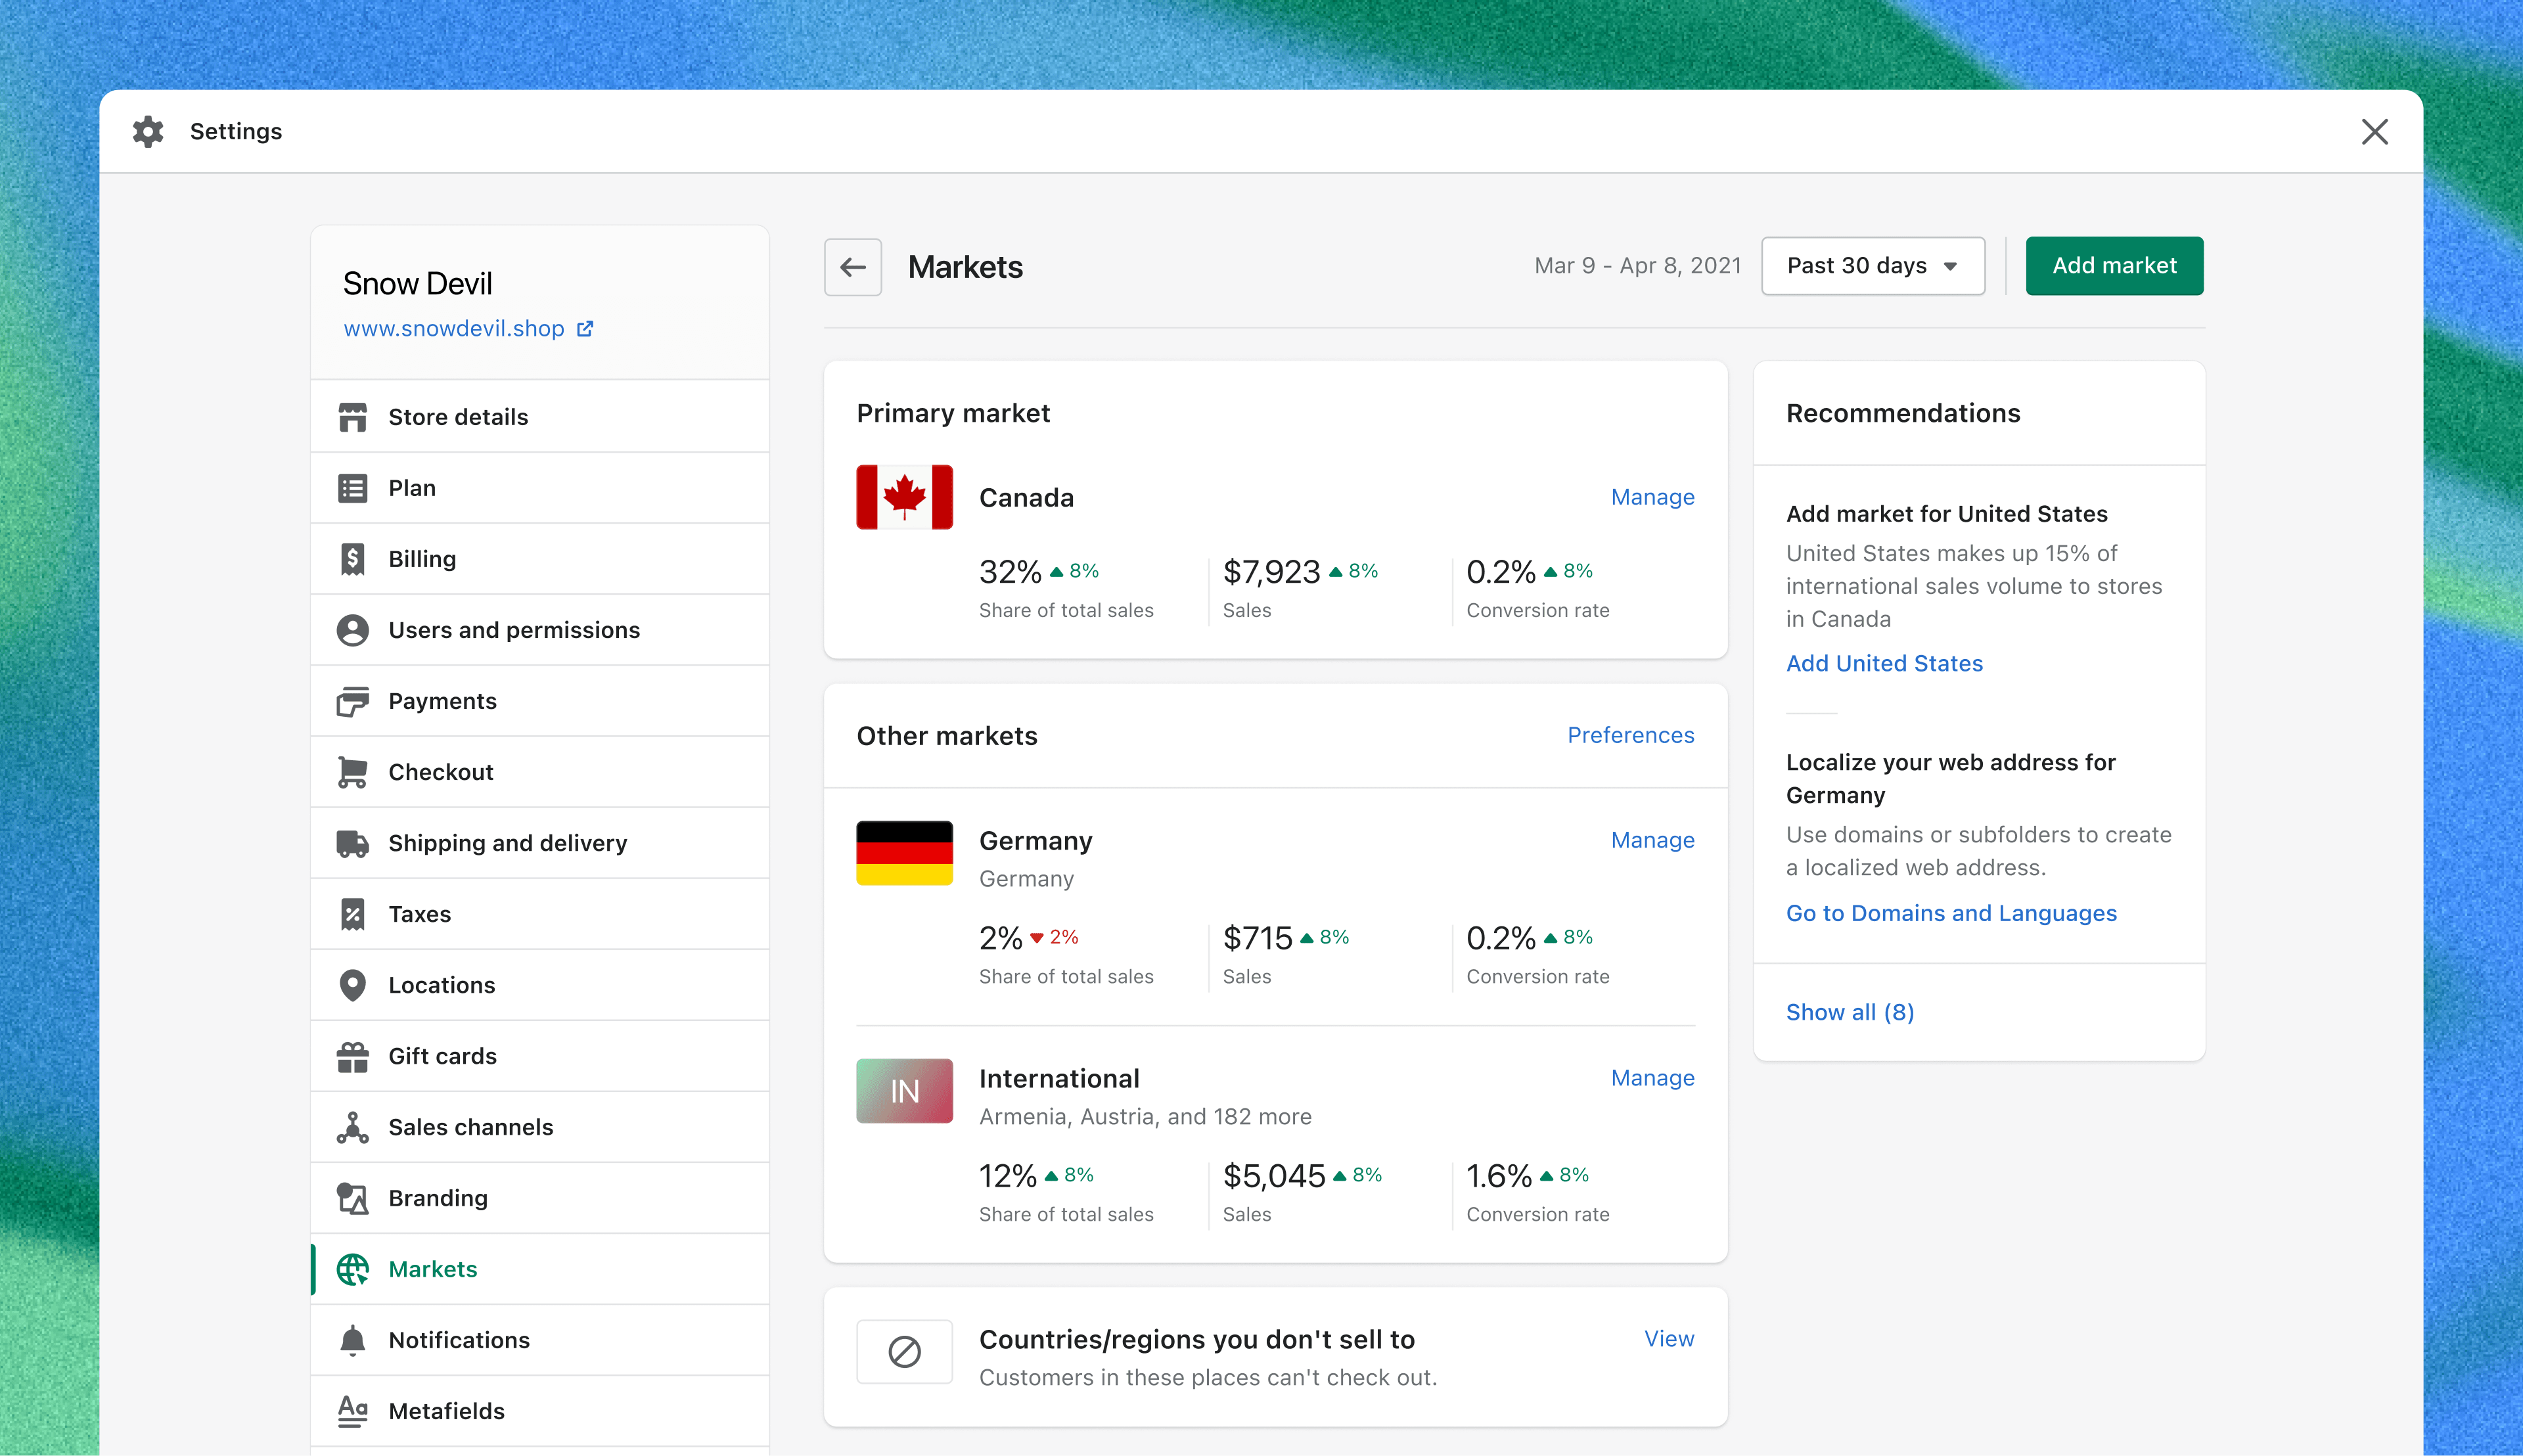The image size is (2523, 1456).
Task: Go to Taxes settings
Action: [540, 914]
